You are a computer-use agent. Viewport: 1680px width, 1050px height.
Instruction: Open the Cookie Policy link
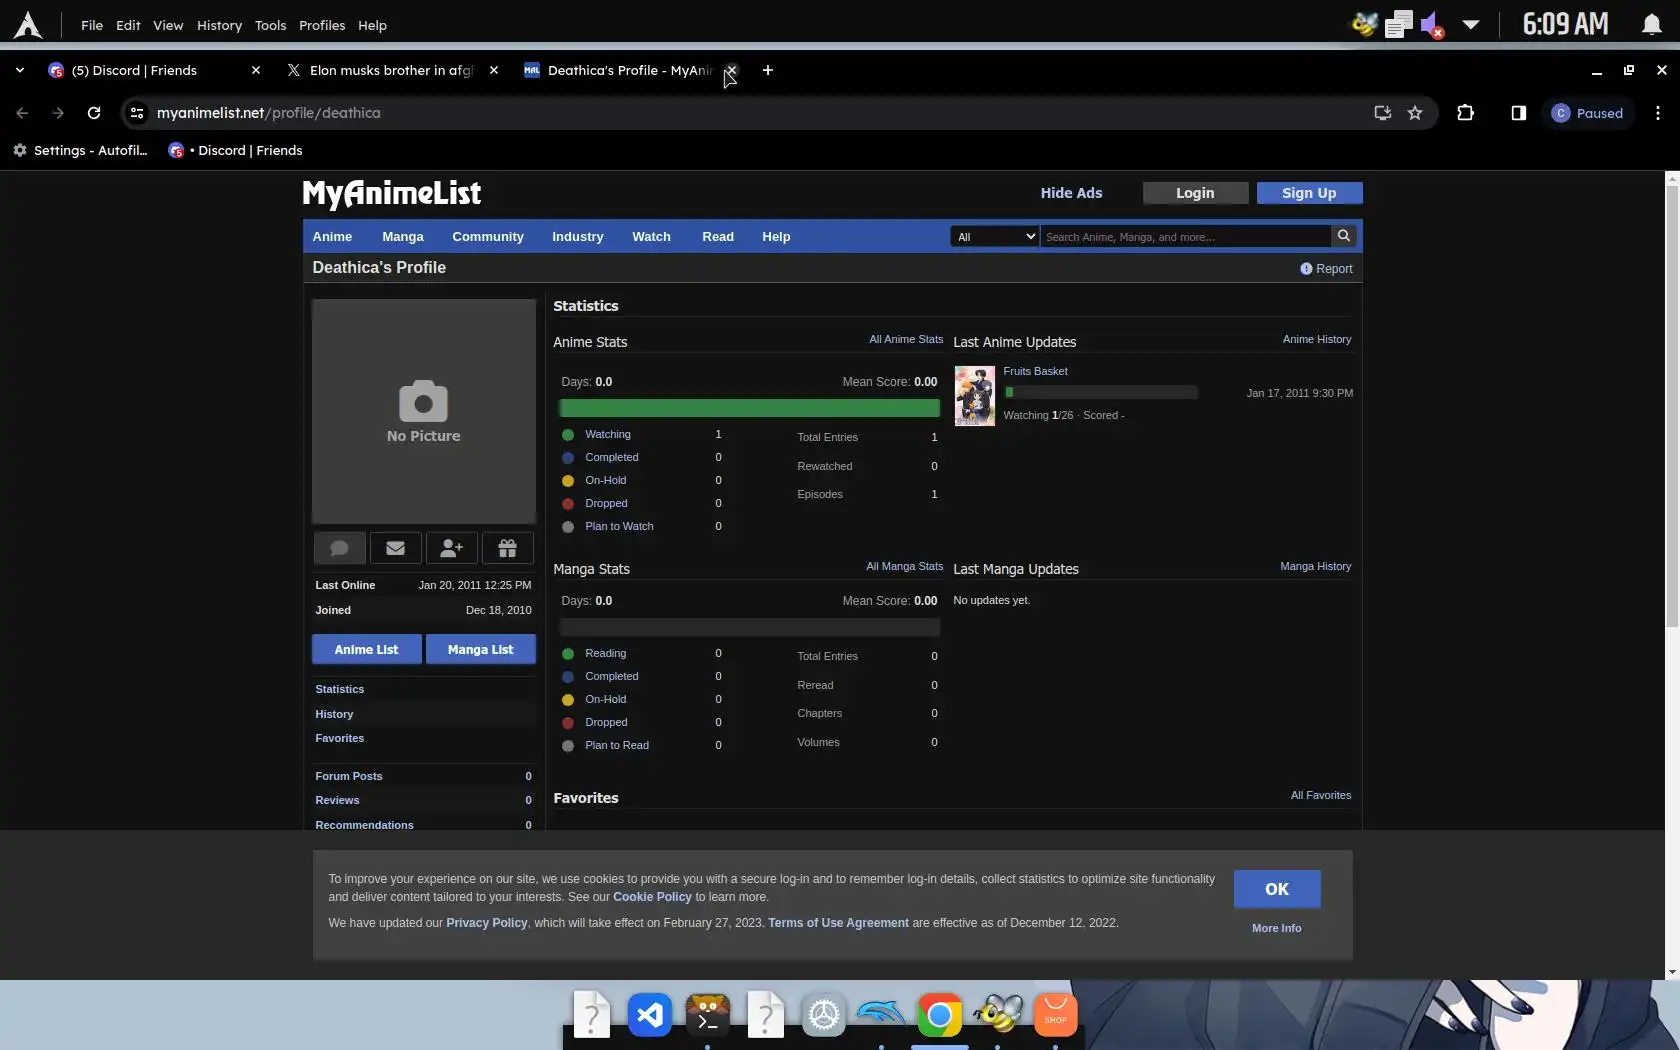pyautogui.click(x=652, y=897)
